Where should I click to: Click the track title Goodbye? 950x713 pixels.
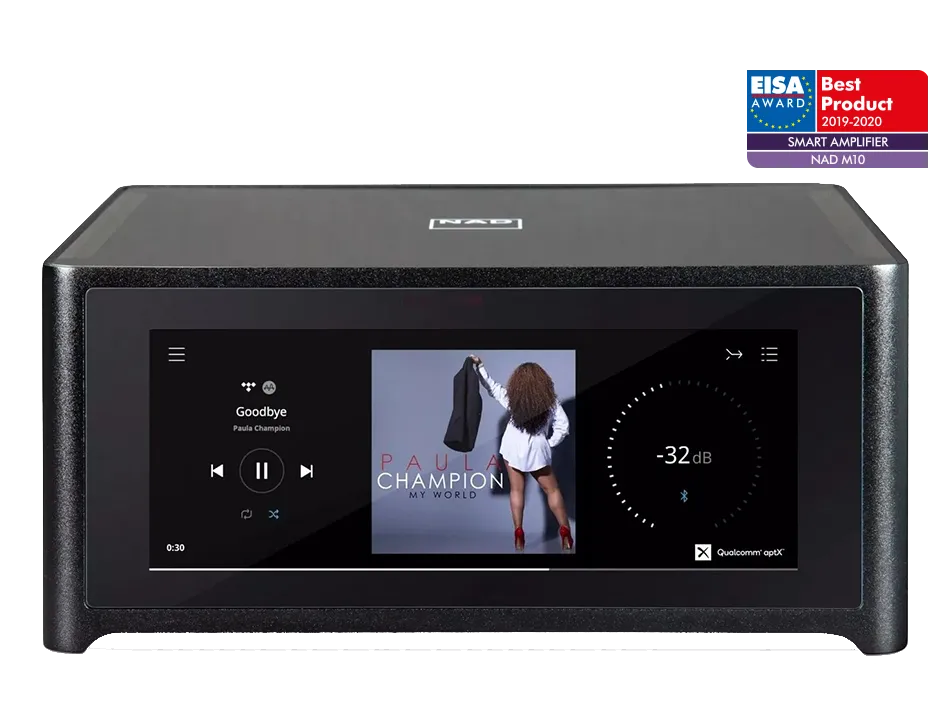point(262,412)
